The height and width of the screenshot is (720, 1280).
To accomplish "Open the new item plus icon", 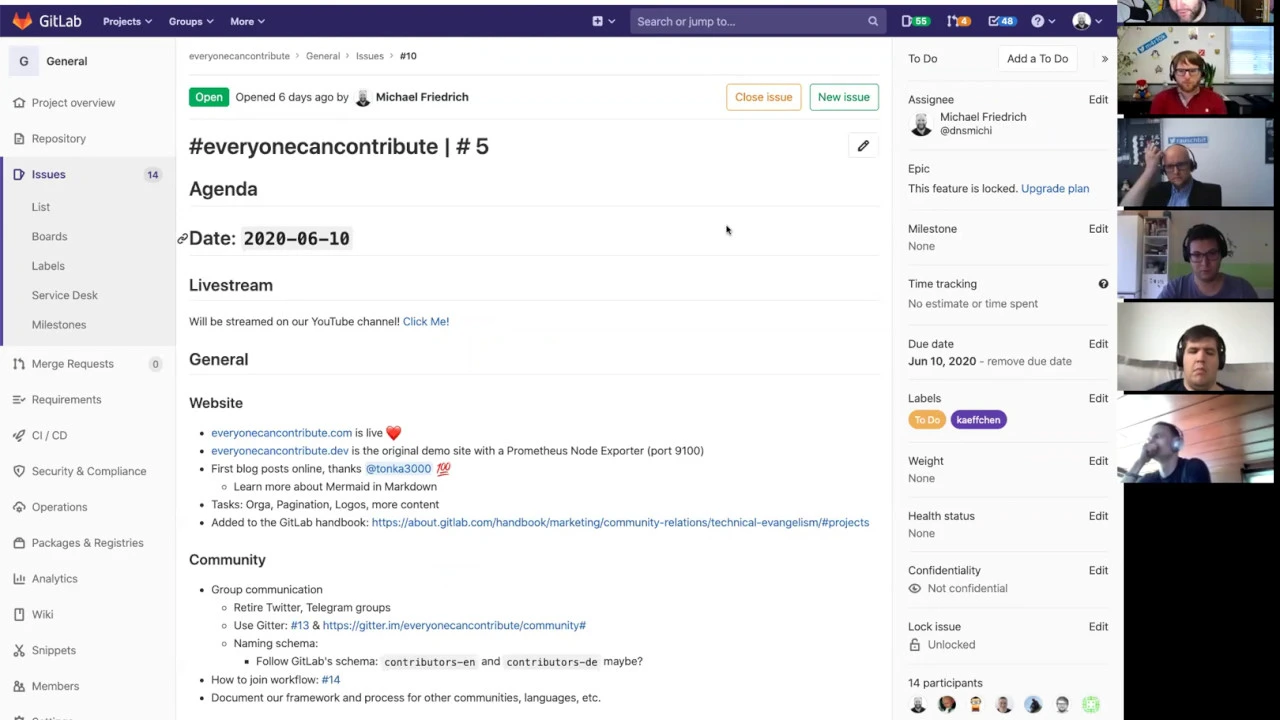I will [x=602, y=21].
